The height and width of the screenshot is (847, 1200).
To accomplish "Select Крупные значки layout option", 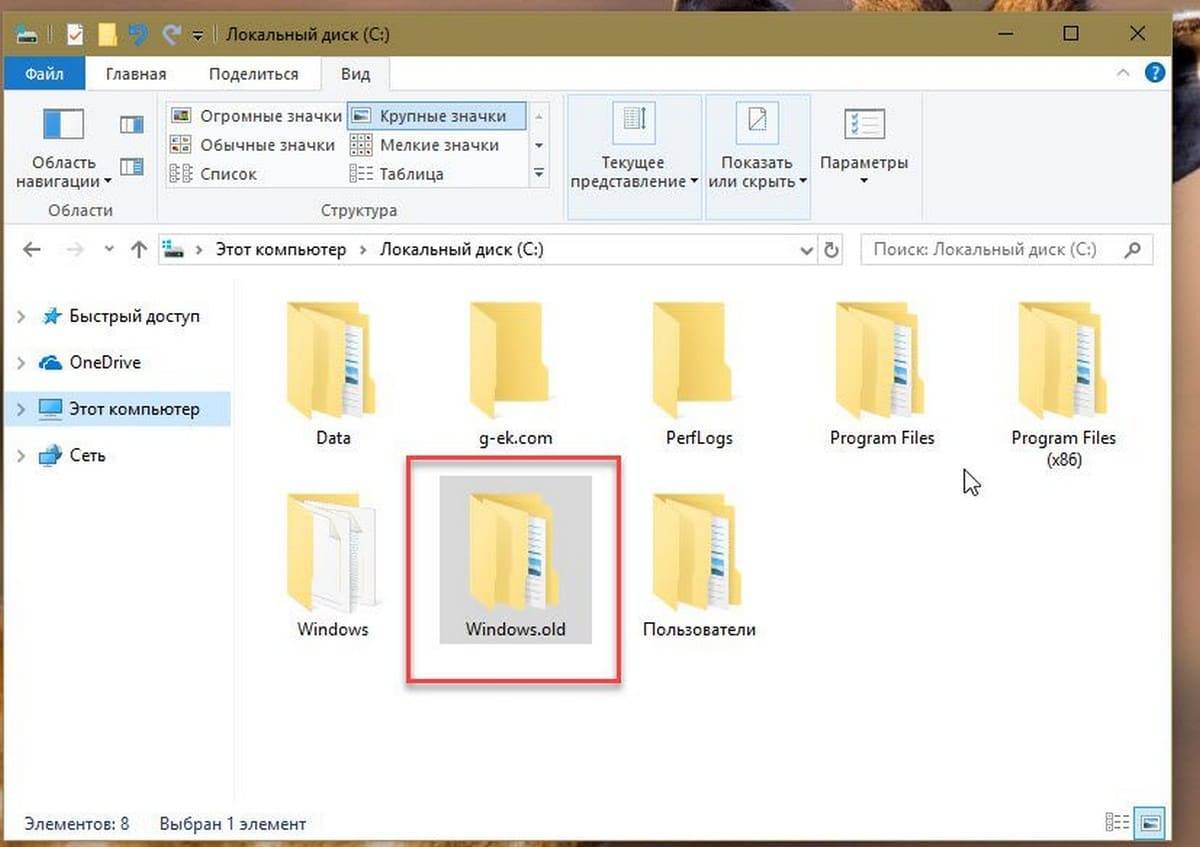I will [436, 116].
